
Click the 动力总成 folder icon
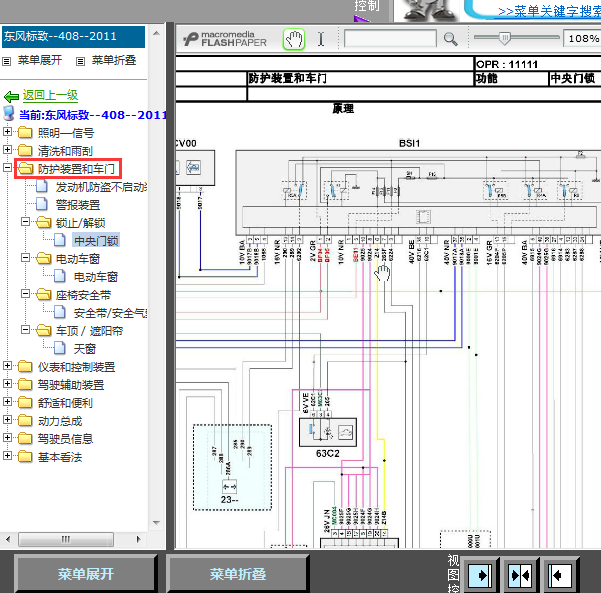[x=25, y=421]
